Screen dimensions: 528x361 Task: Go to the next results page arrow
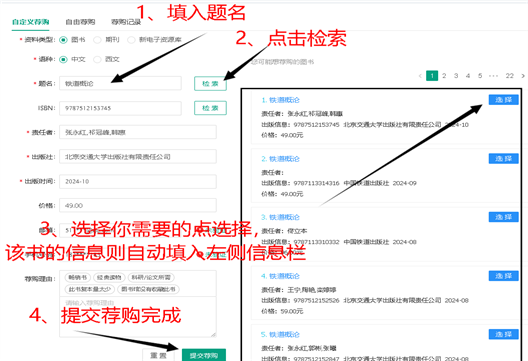(523, 76)
